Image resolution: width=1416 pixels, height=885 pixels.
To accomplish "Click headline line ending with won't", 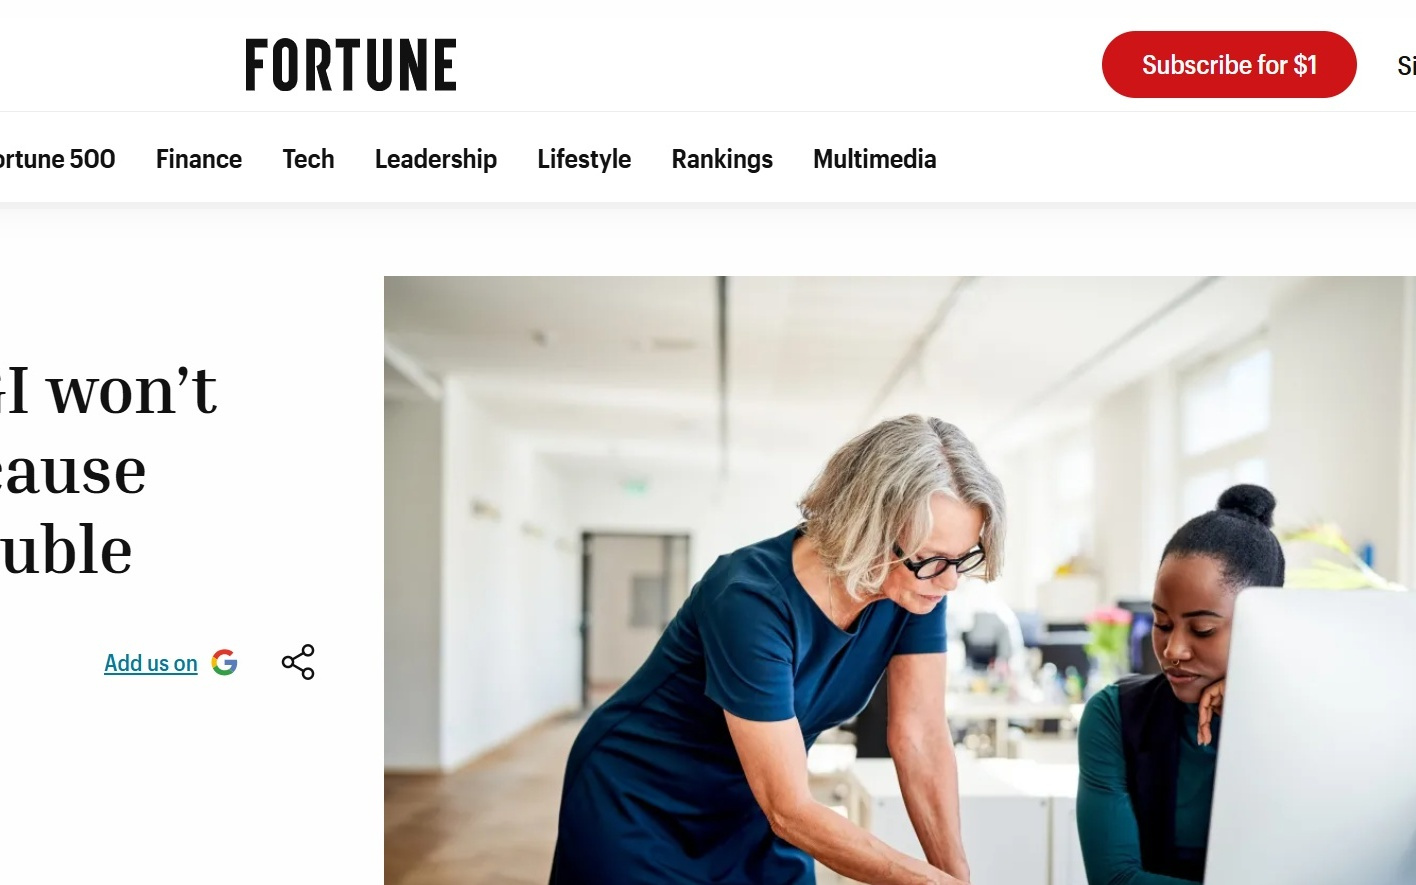I will click(x=108, y=390).
